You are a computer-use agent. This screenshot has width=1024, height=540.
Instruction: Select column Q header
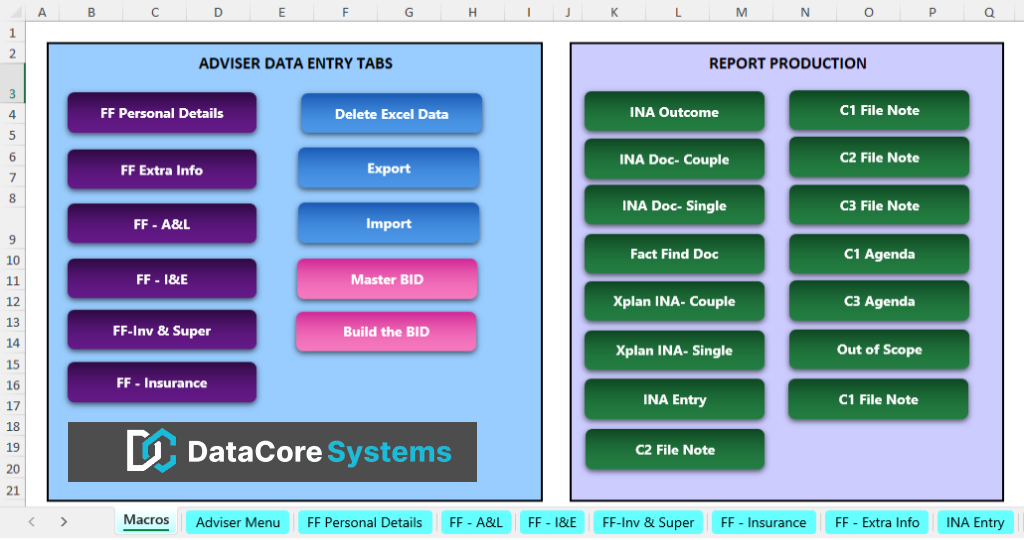[x=989, y=12]
